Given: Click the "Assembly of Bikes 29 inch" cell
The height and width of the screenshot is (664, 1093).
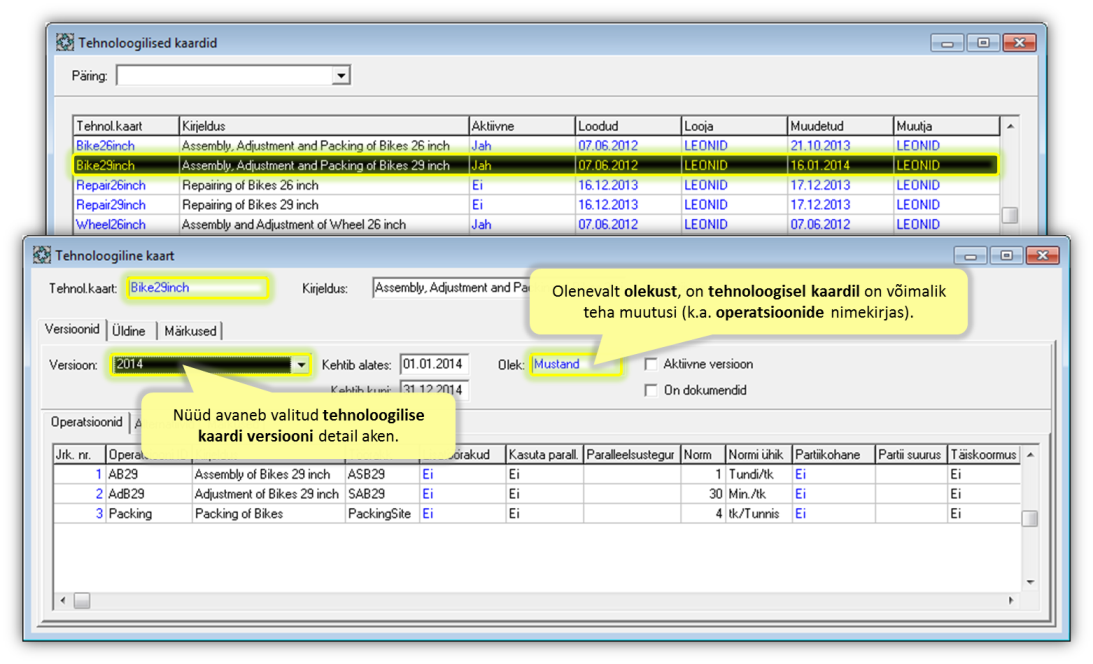Looking at the screenshot, I should [x=268, y=474].
